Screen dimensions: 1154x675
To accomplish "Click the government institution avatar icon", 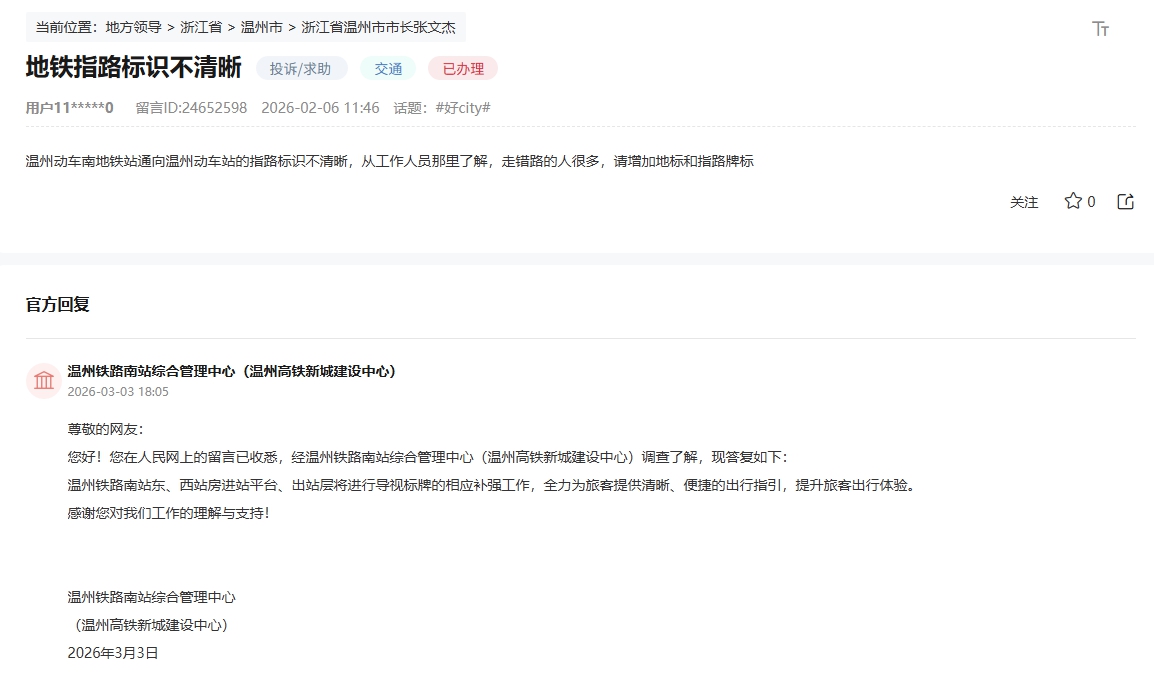I will tap(43, 381).
